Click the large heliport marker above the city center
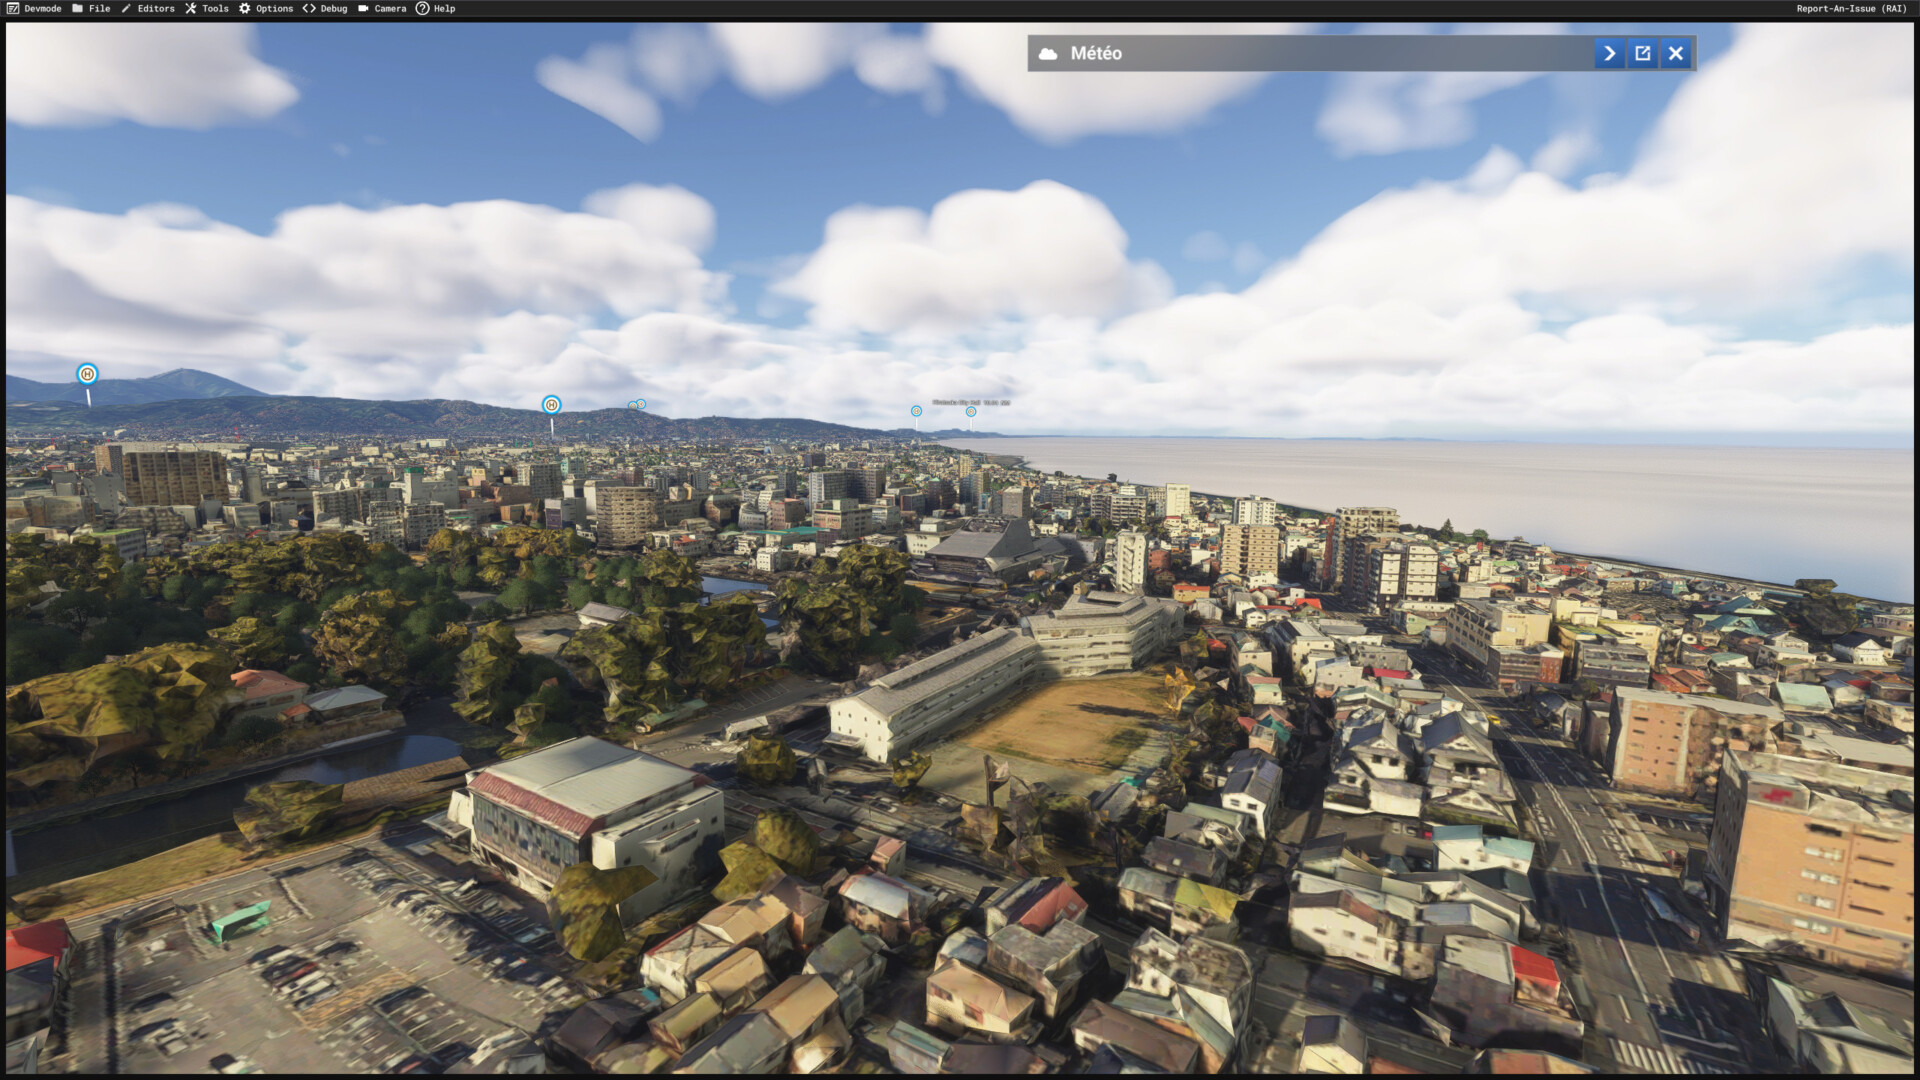1920x1080 pixels. 551,405
